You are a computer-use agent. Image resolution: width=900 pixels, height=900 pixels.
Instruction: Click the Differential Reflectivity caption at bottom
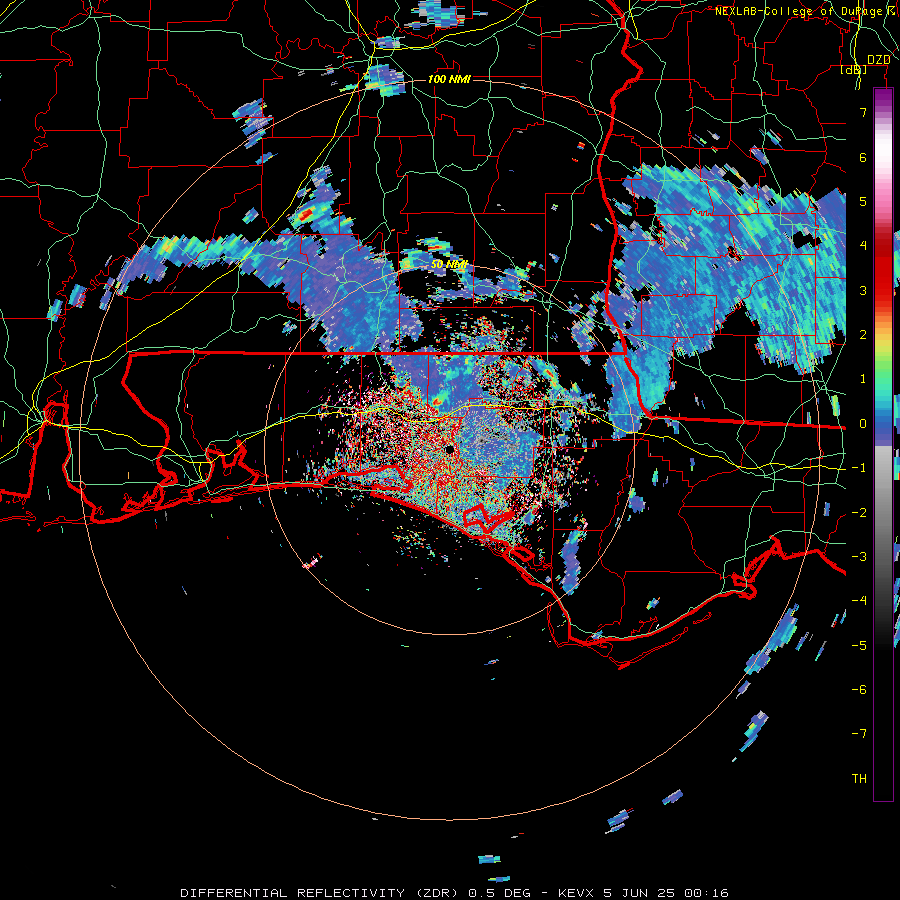(x=454, y=893)
